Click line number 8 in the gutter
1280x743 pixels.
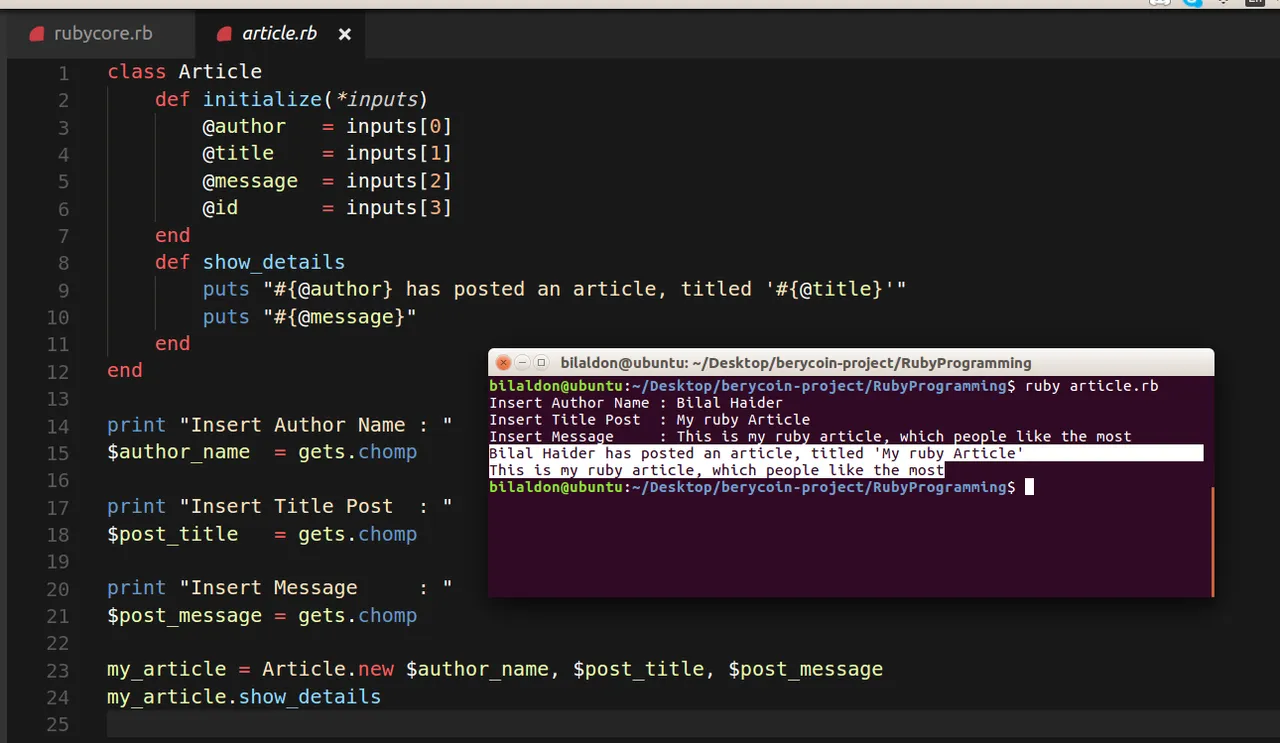64,263
